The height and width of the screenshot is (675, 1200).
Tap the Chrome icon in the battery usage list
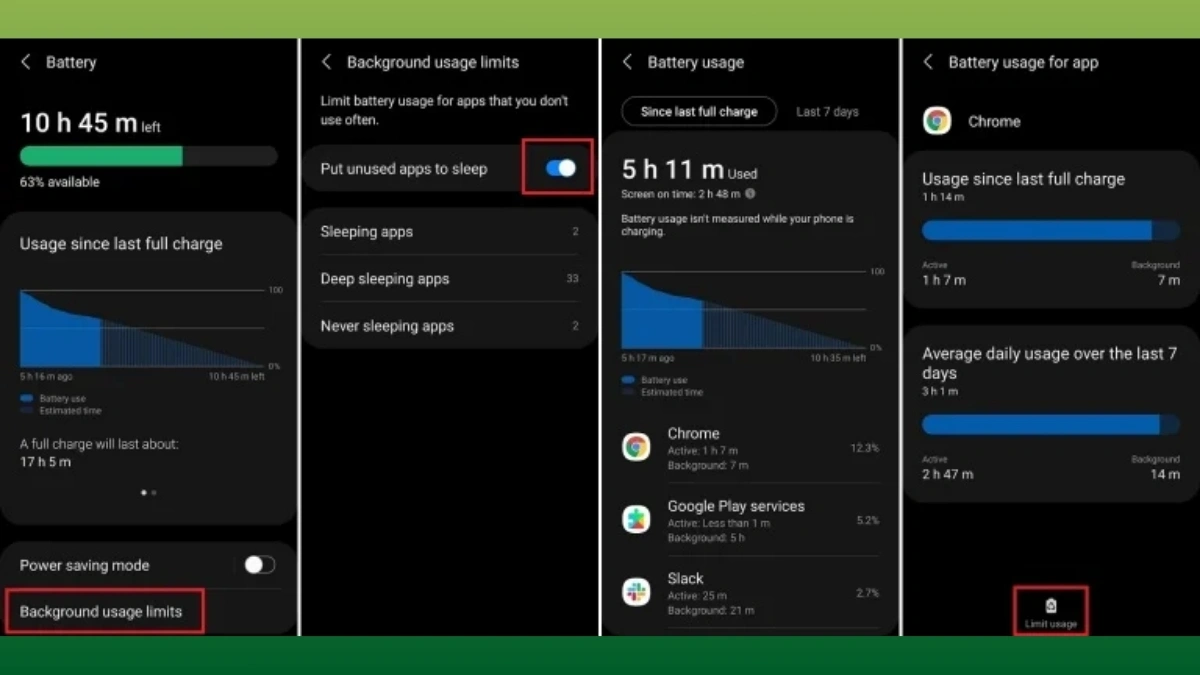[x=636, y=446]
